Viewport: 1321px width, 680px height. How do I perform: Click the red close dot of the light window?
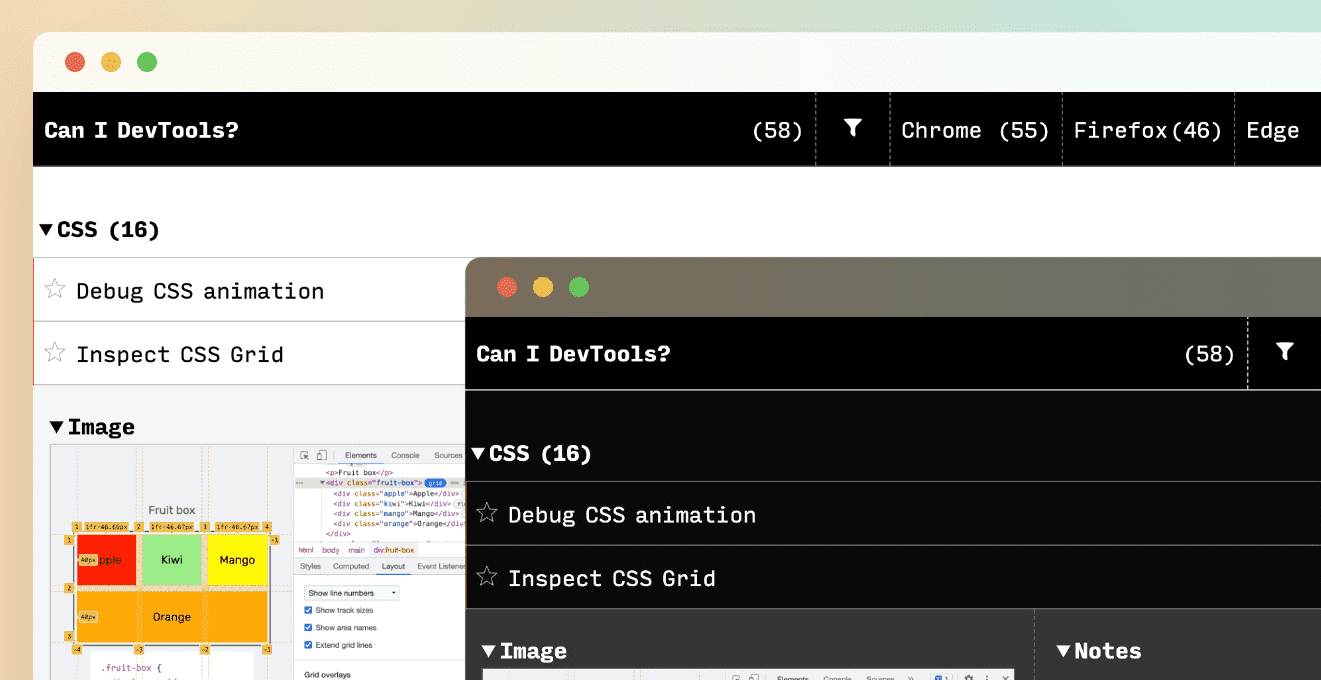click(75, 62)
